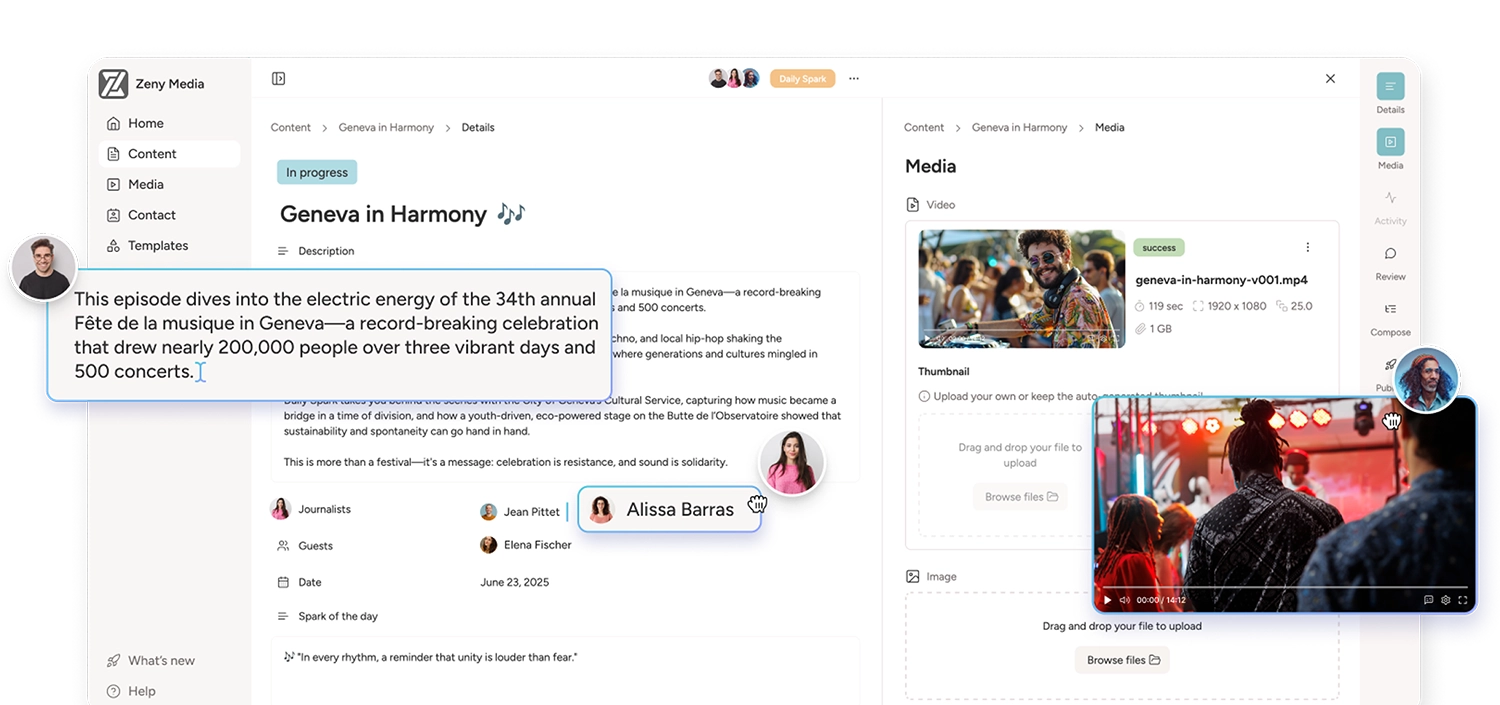1500x705 pixels.
Task: Click Content breadcrumb in Details pane
Action: point(291,128)
